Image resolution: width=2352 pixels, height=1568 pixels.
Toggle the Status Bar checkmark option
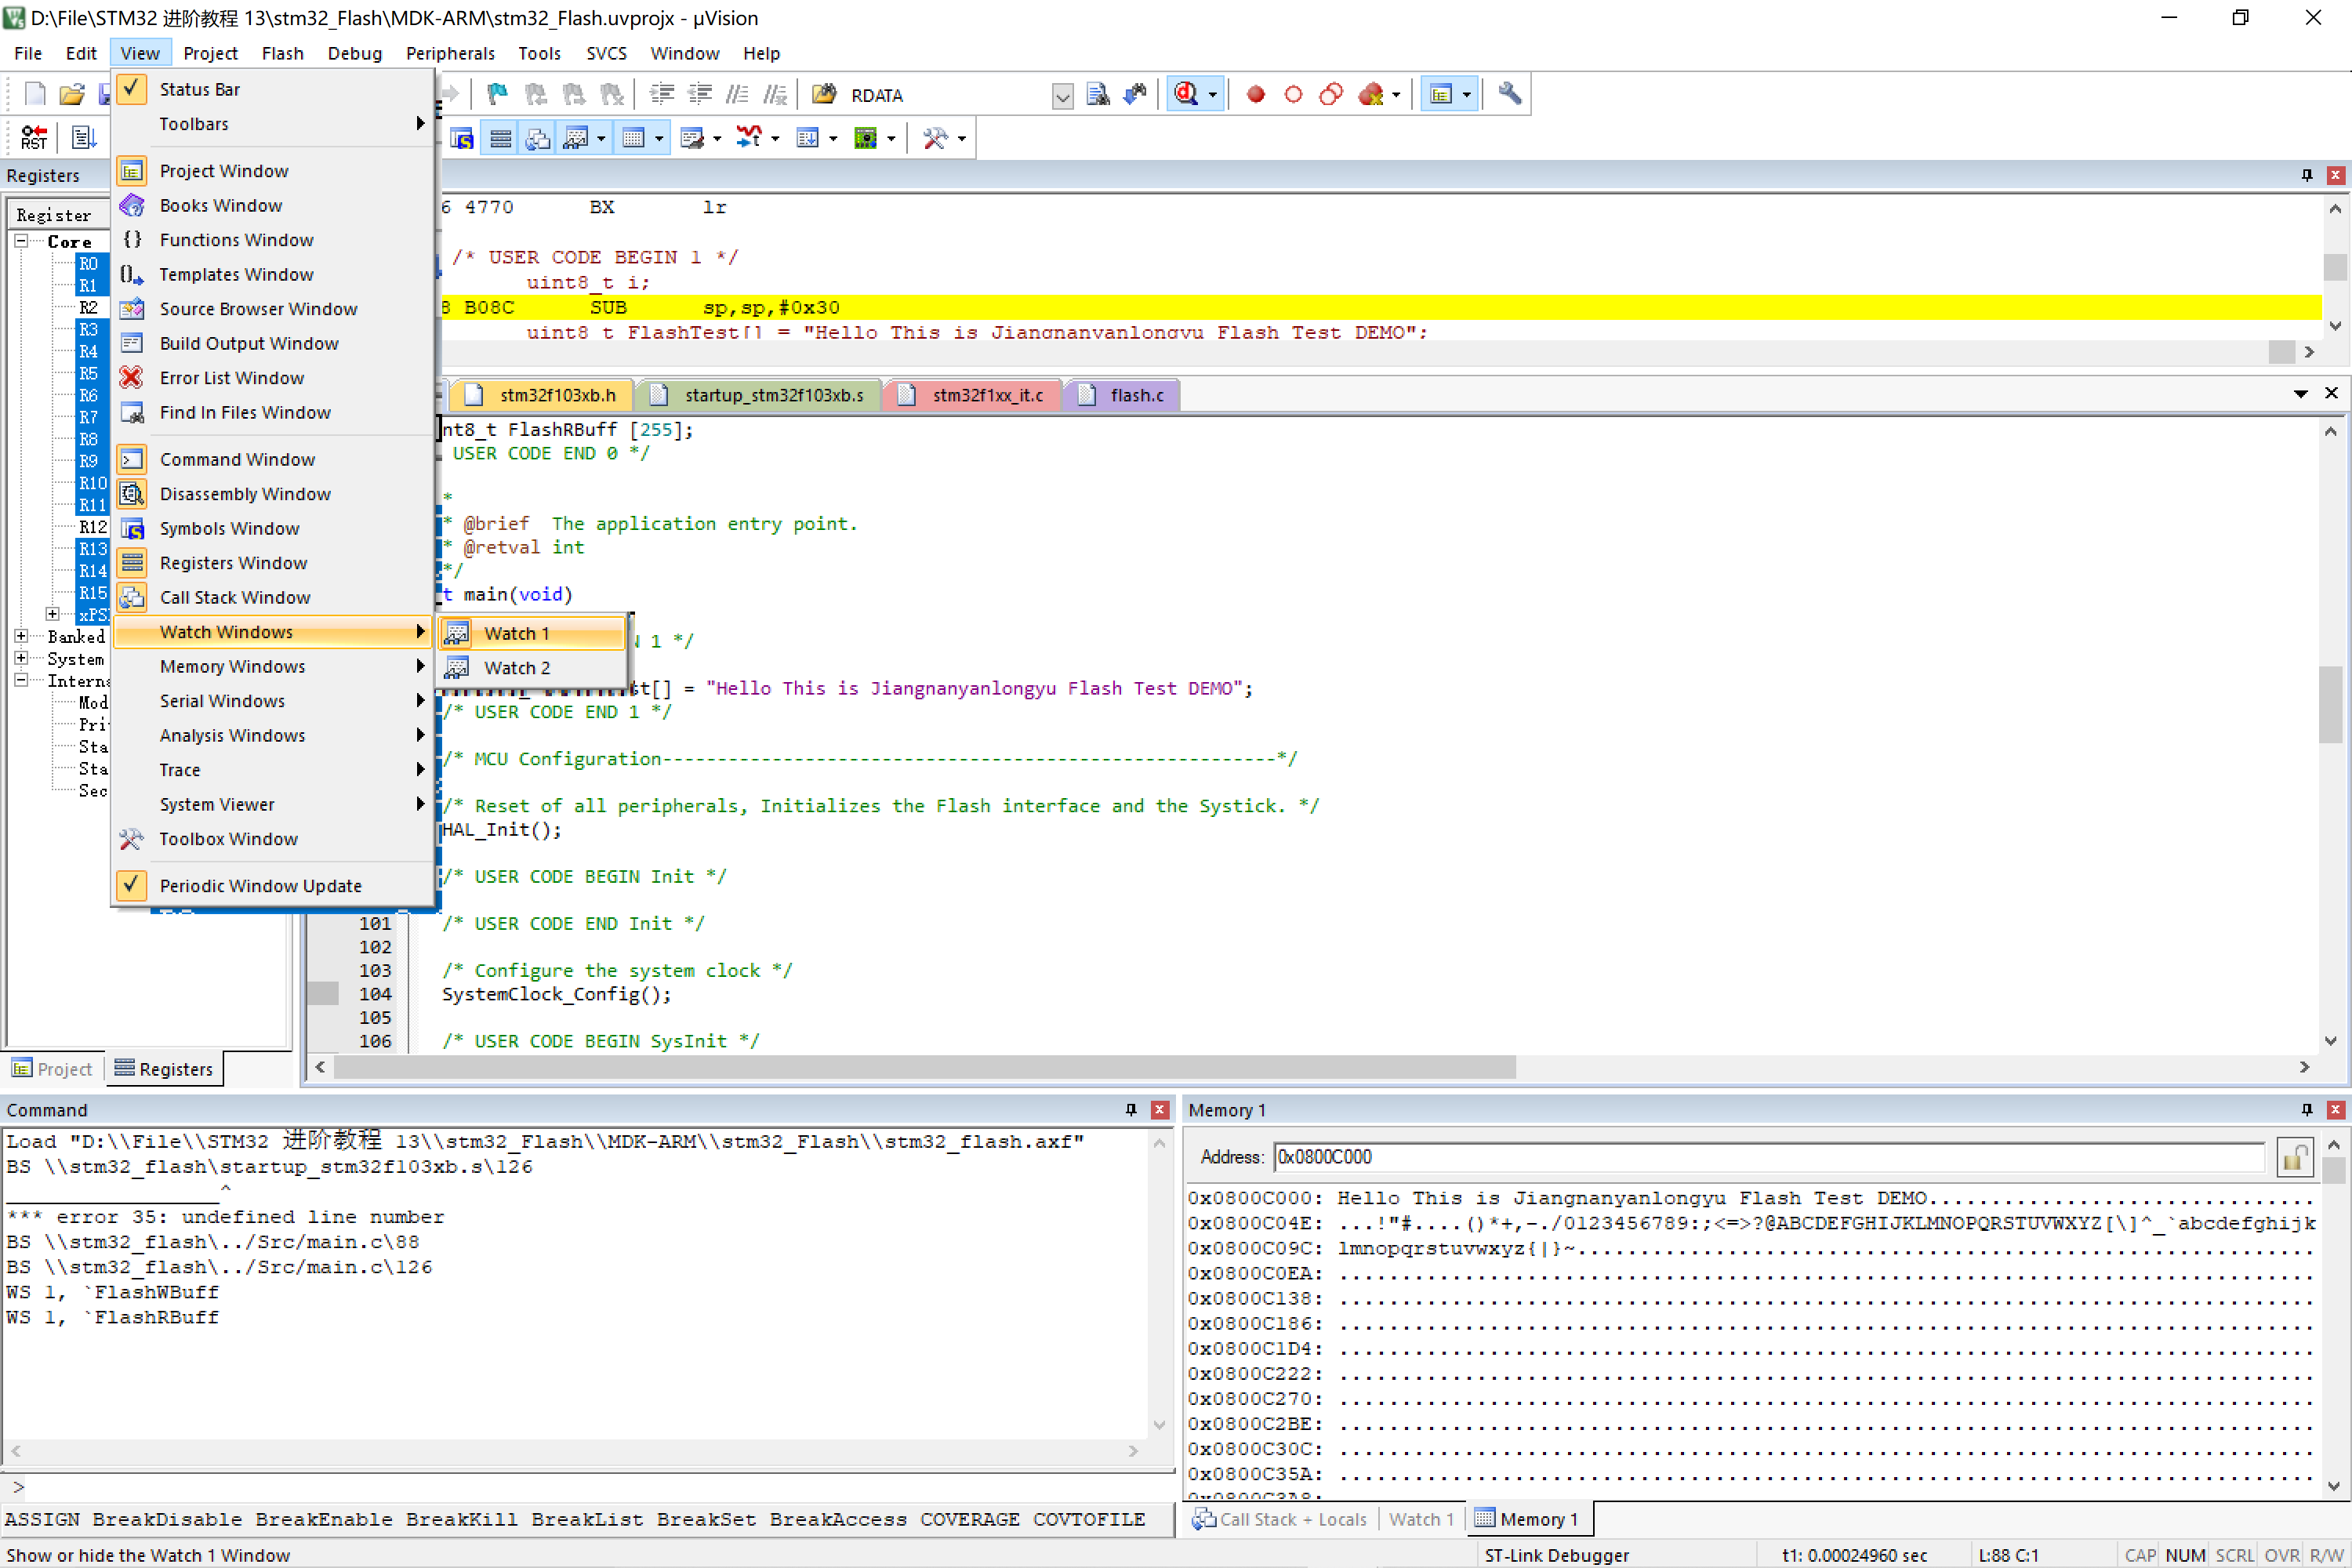[x=199, y=89]
